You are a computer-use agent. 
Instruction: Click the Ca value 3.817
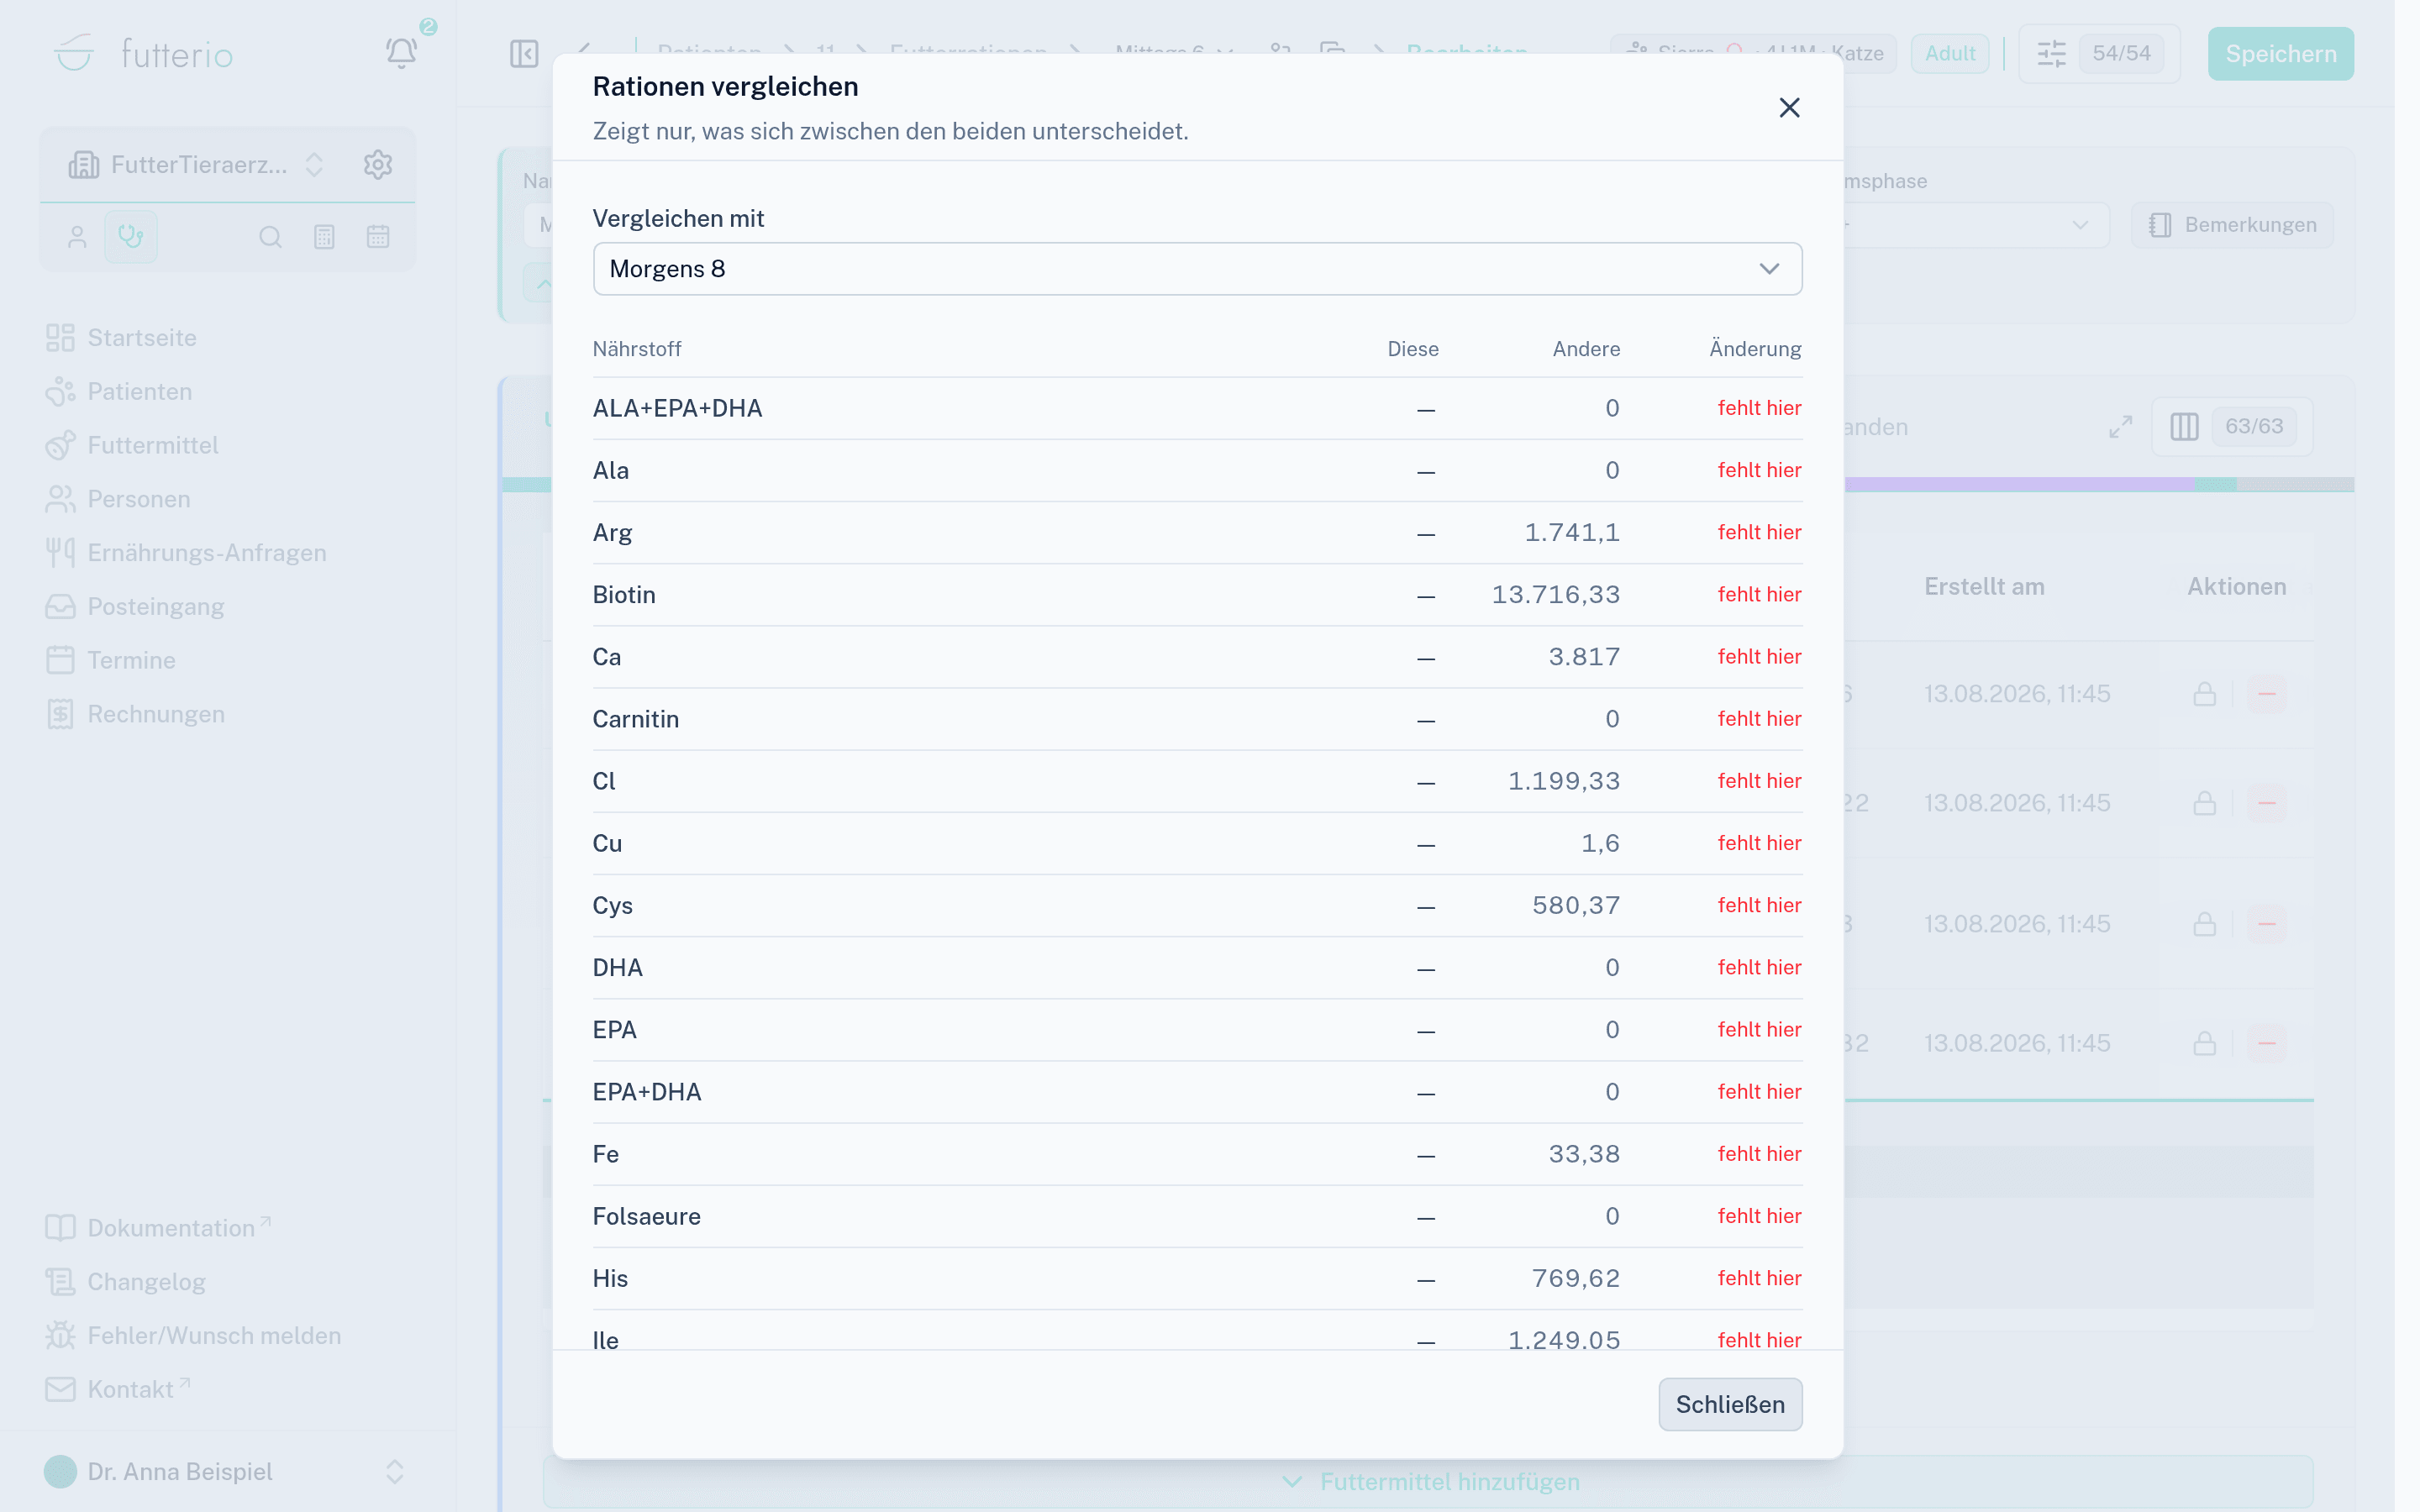tap(1584, 657)
